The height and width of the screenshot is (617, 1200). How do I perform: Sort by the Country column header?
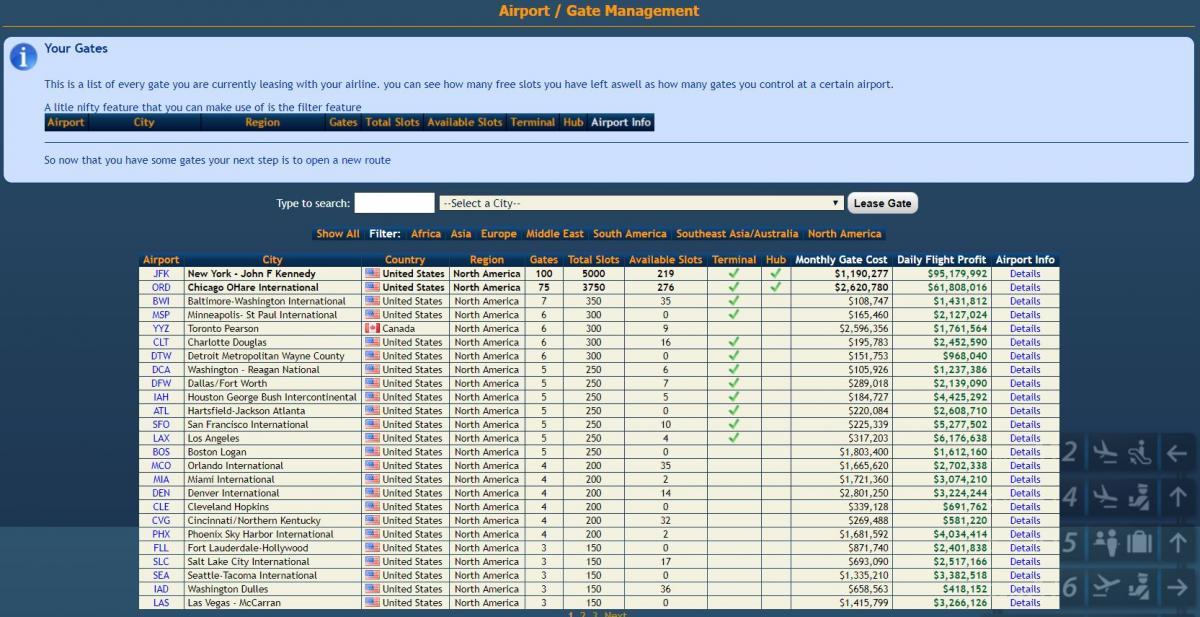click(405, 260)
